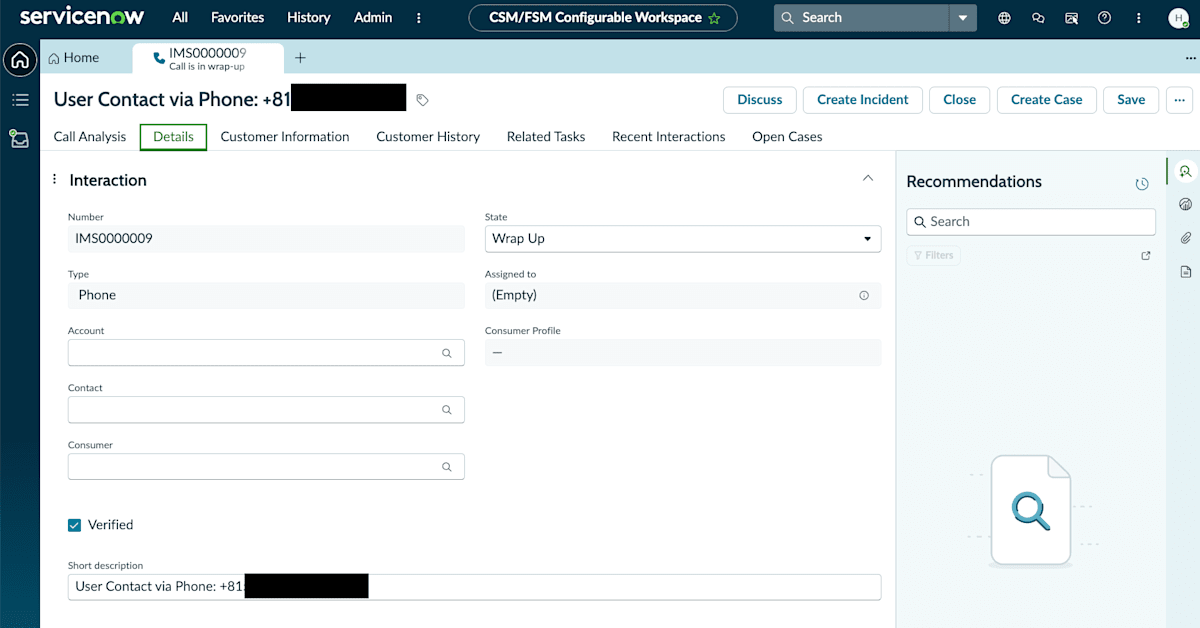This screenshot has height=628, width=1200.
Task: Open more record actions ellipsis beside Save
Action: (1180, 100)
